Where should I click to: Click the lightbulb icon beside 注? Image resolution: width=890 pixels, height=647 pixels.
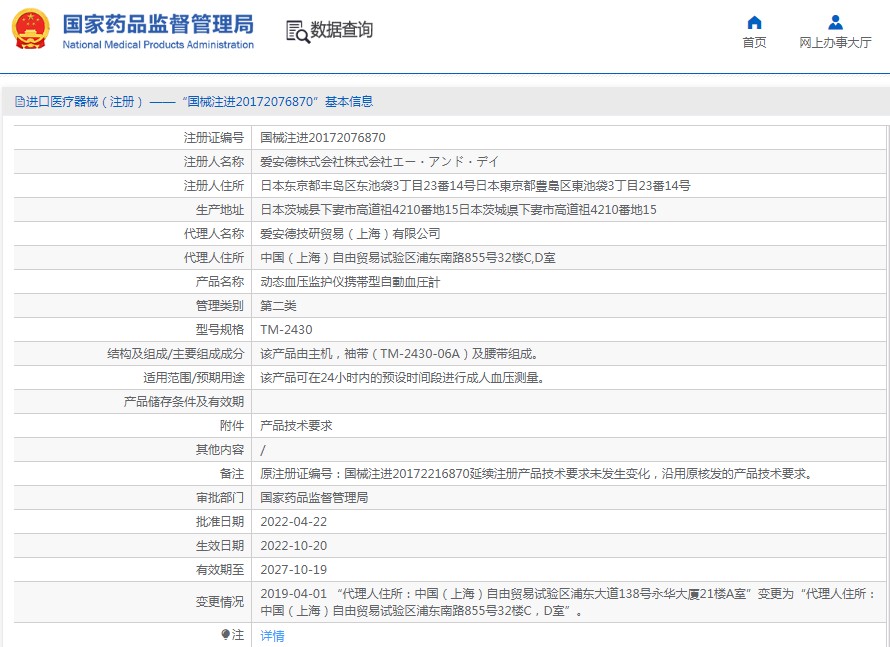[225, 634]
